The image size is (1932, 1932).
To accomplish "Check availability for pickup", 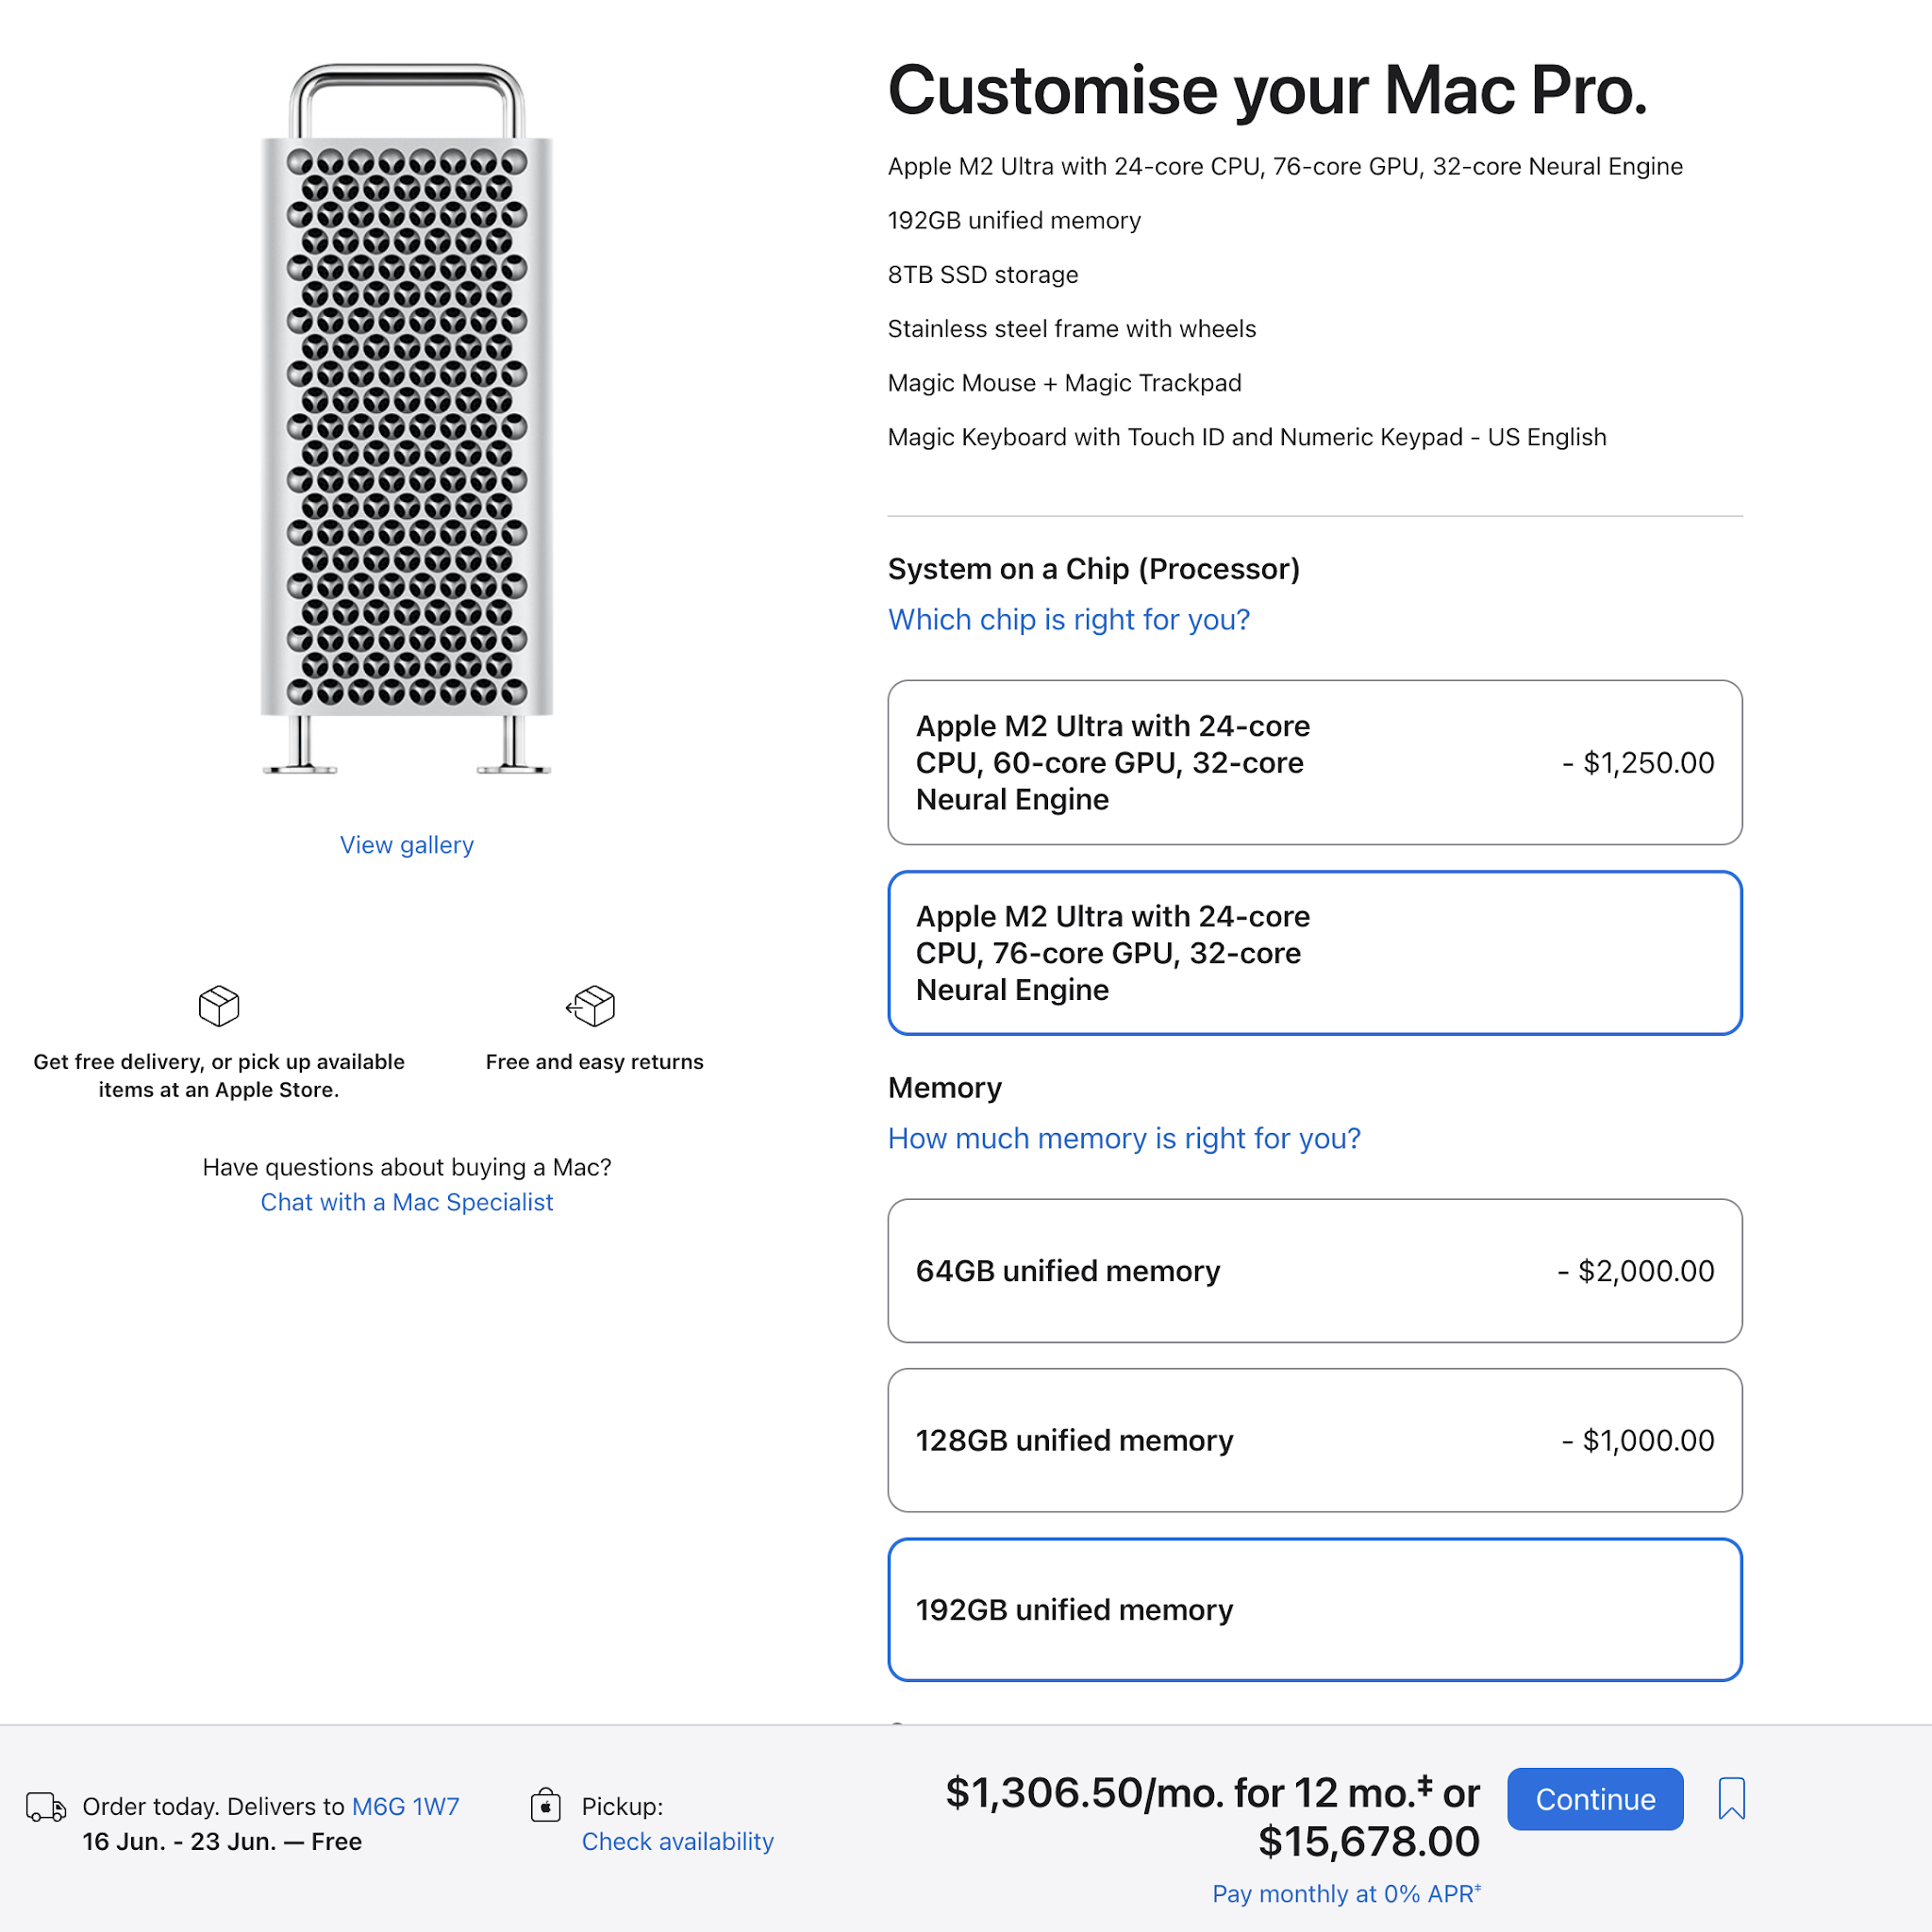I will coord(677,1841).
